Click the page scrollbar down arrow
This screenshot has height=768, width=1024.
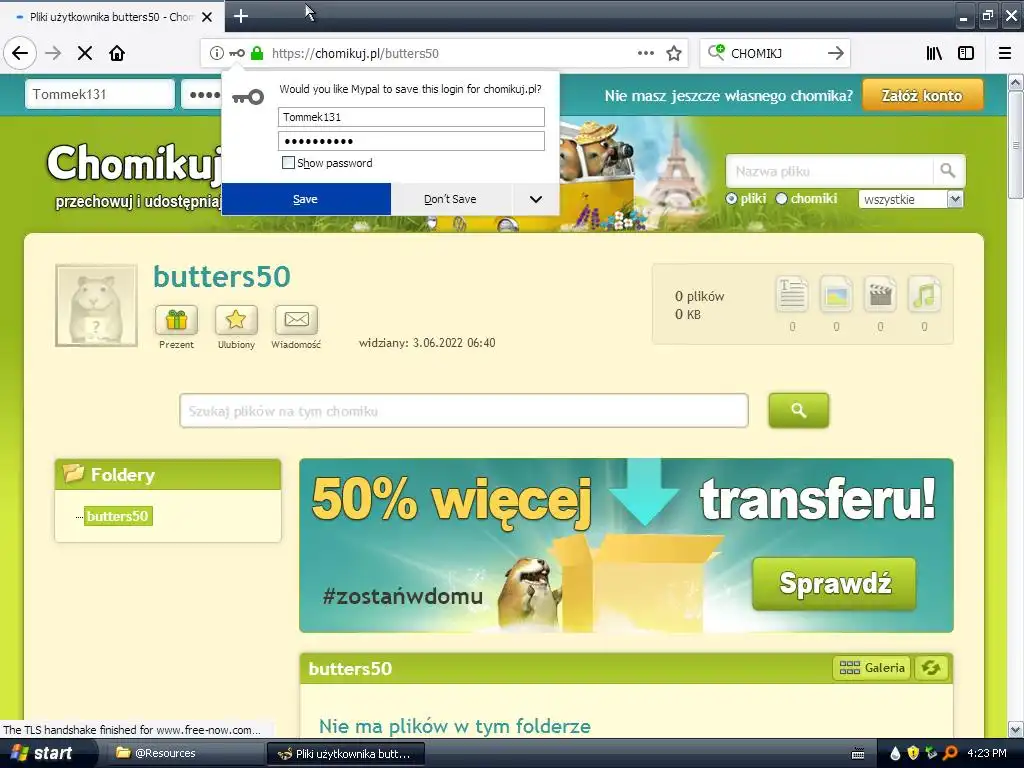click(x=1016, y=729)
